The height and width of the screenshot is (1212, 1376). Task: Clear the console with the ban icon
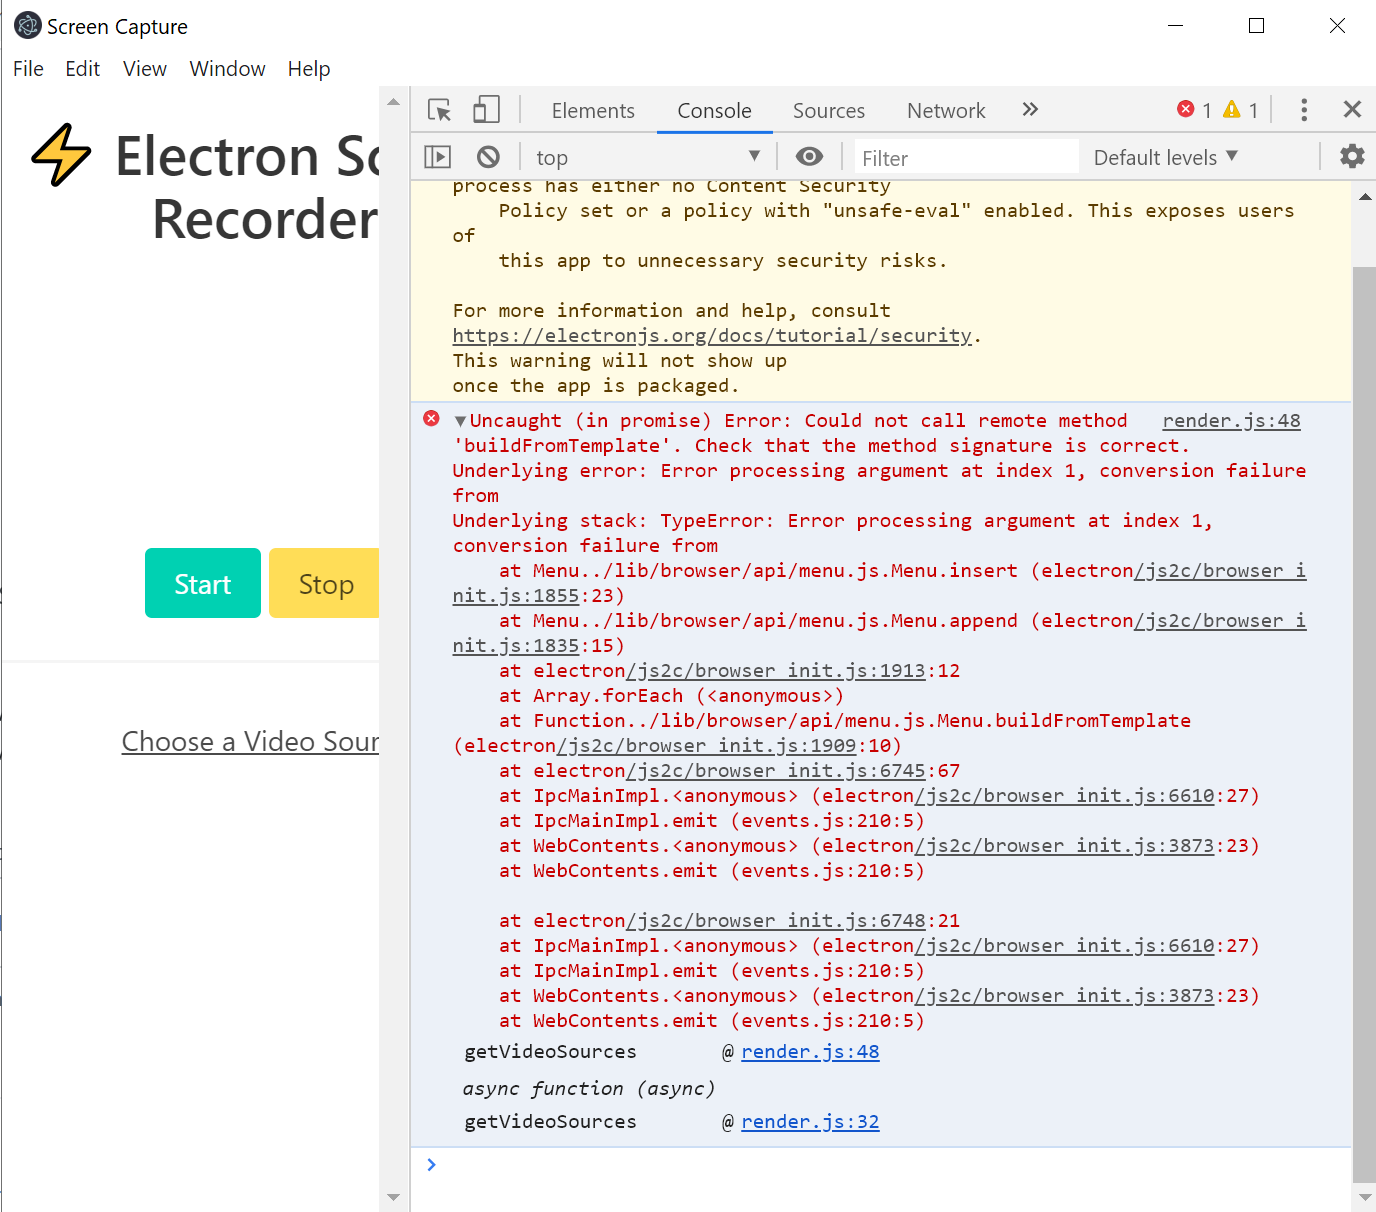[488, 157]
